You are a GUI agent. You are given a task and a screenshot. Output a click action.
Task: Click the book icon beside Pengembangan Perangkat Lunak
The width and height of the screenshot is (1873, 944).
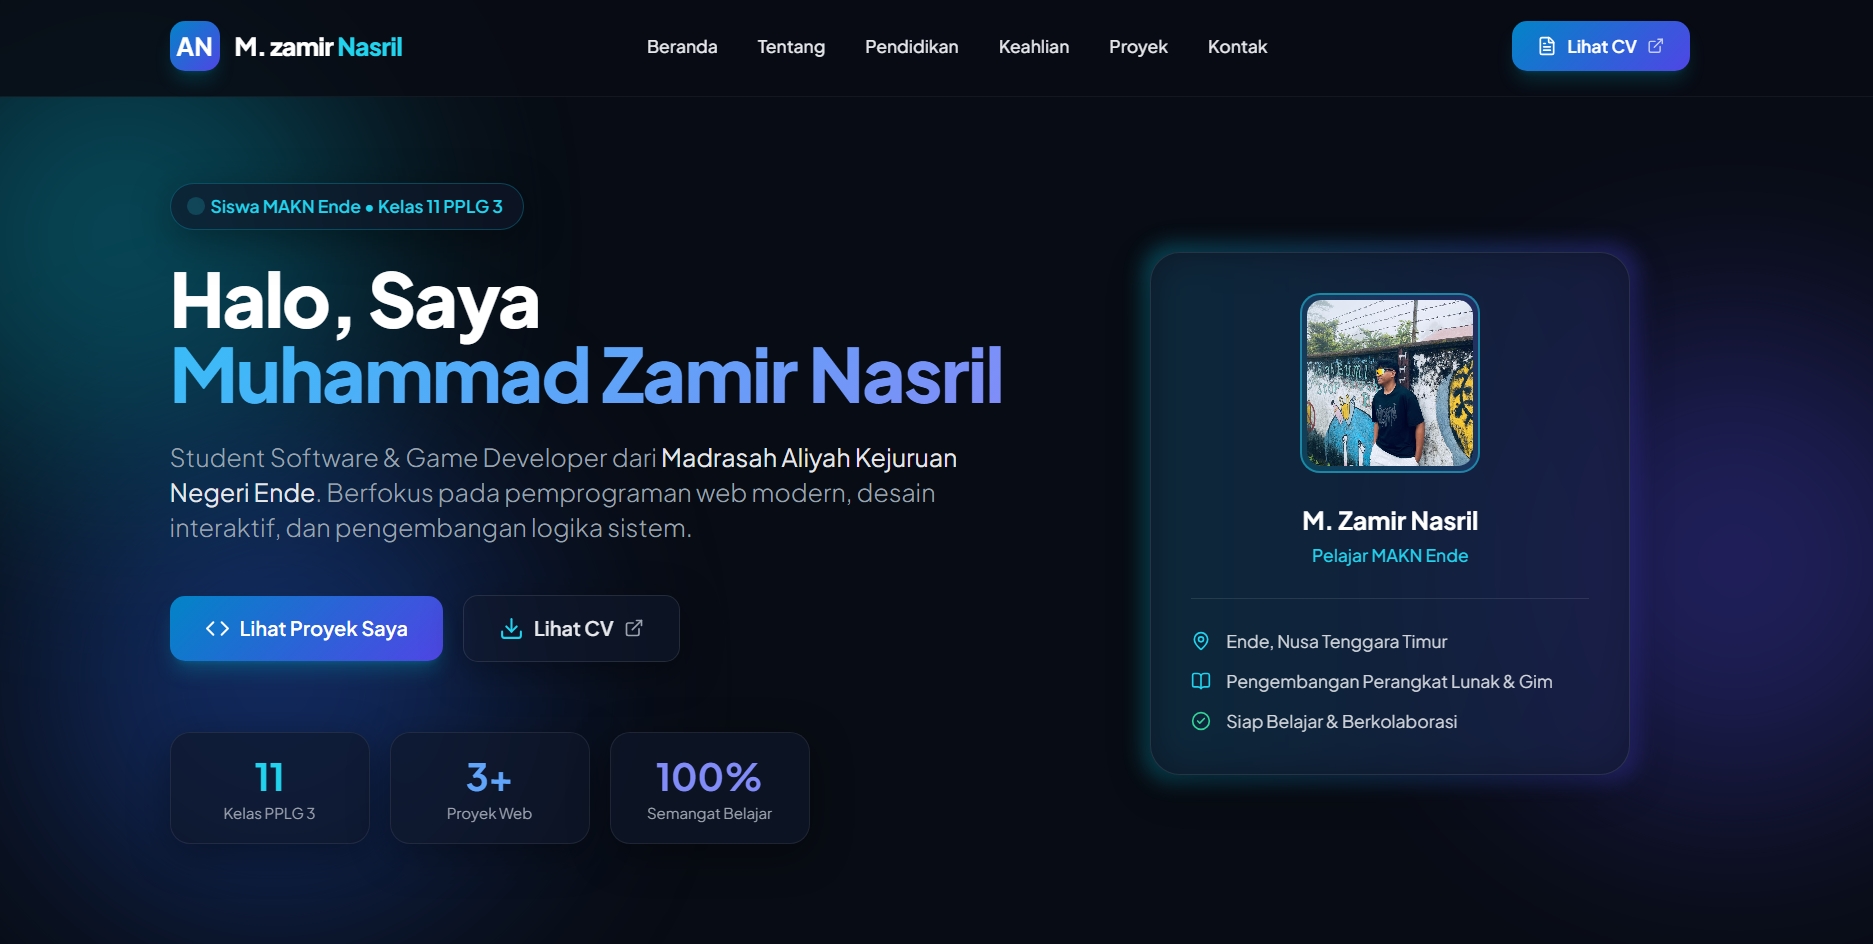[1201, 681]
